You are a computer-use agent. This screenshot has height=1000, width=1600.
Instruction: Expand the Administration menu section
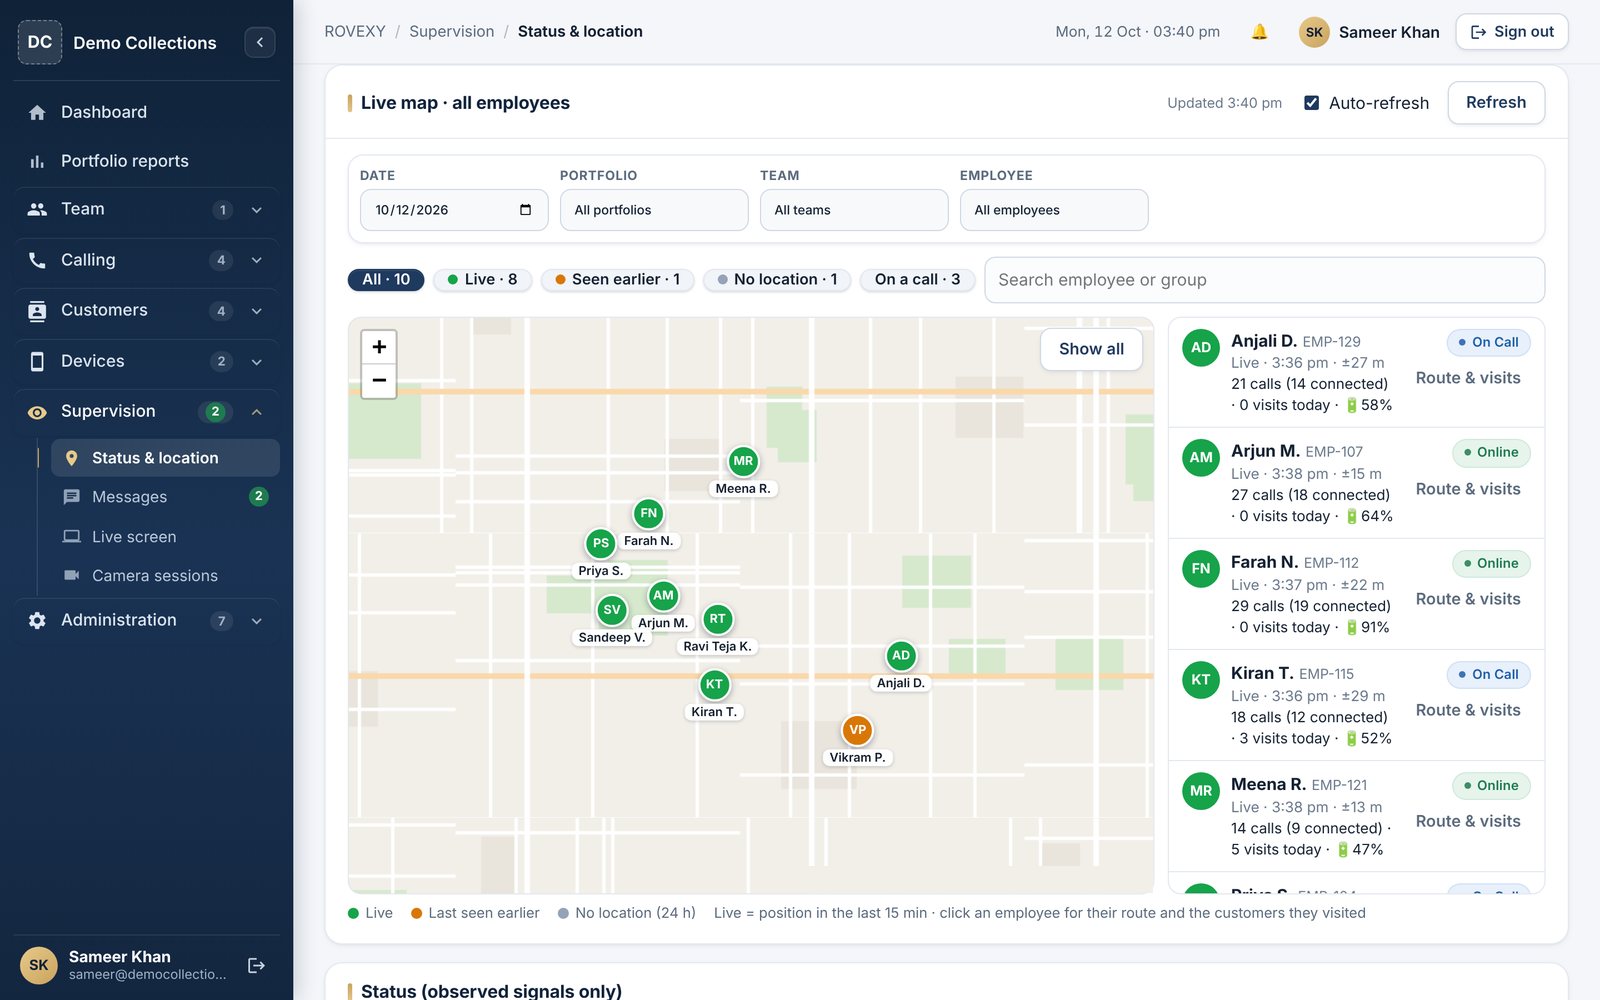tap(147, 620)
